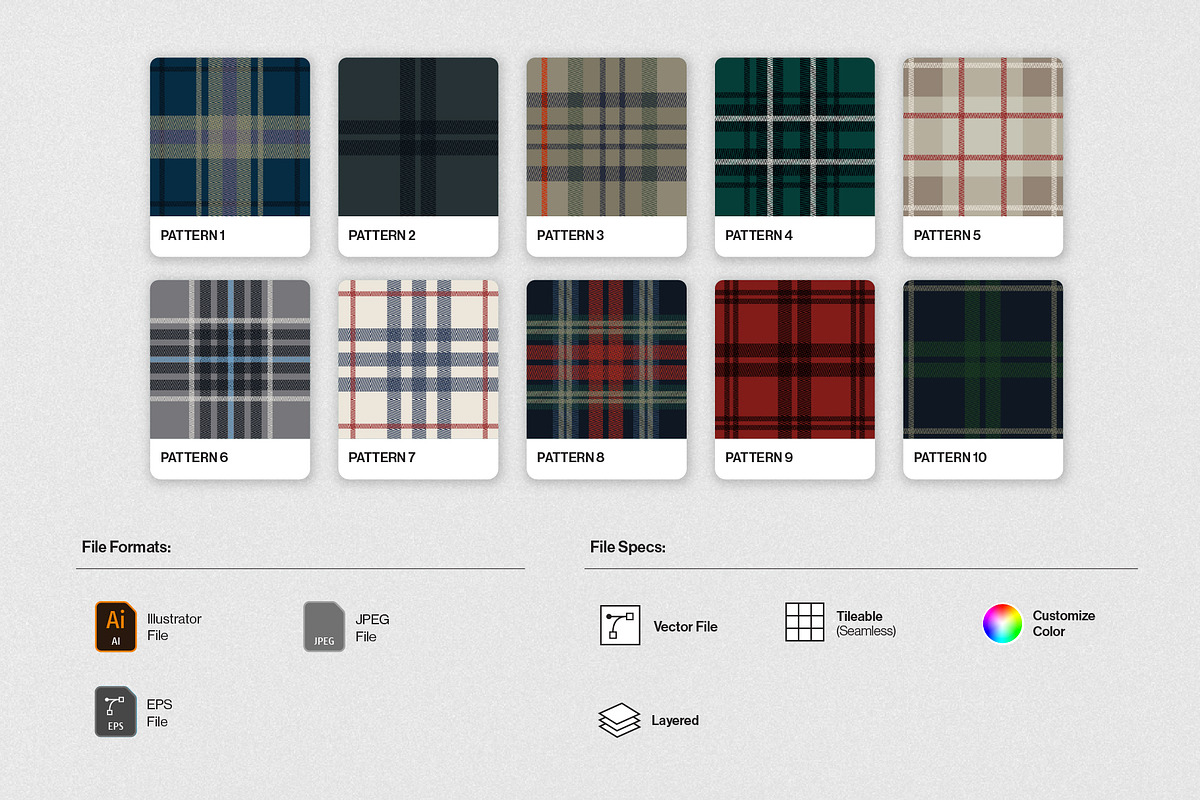Click the Layered stack icon
Image resolution: width=1200 pixels, height=800 pixels.
(x=620, y=719)
